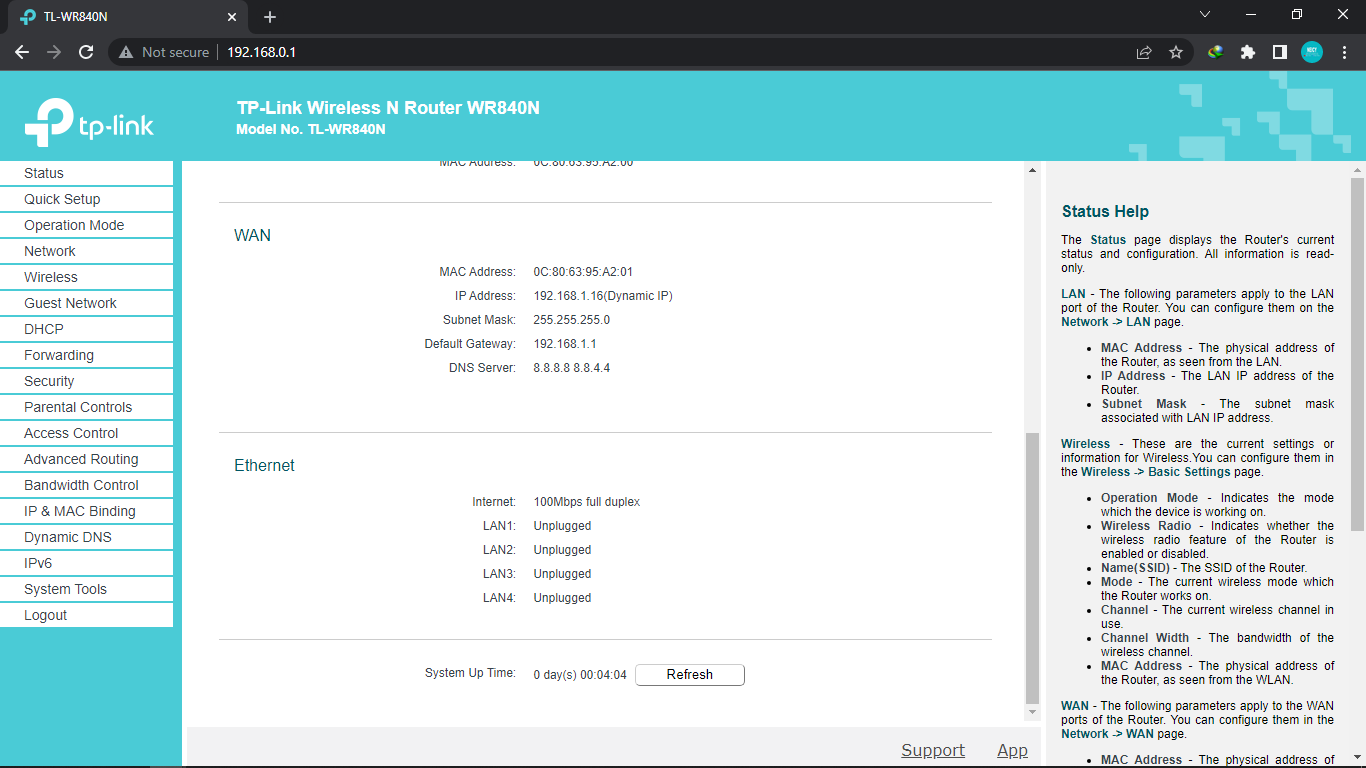Select Operation Mode in the sidebar

86,225
